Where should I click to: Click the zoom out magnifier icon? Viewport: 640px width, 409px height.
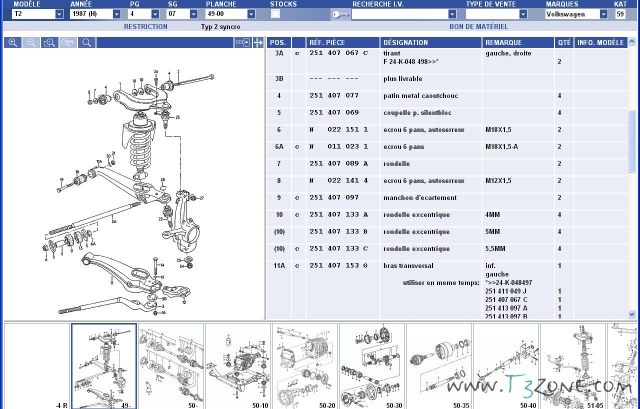pyautogui.click(x=31, y=44)
